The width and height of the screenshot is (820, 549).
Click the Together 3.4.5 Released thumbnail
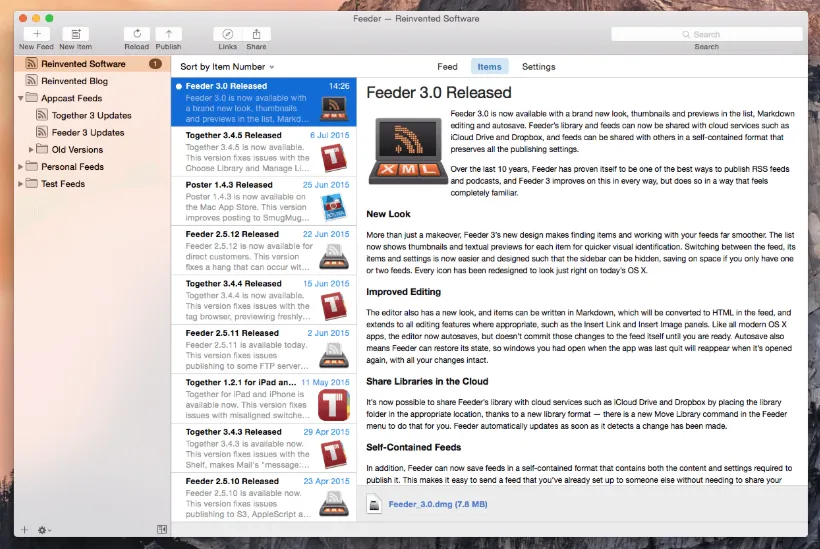pyautogui.click(x=334, y=158)
